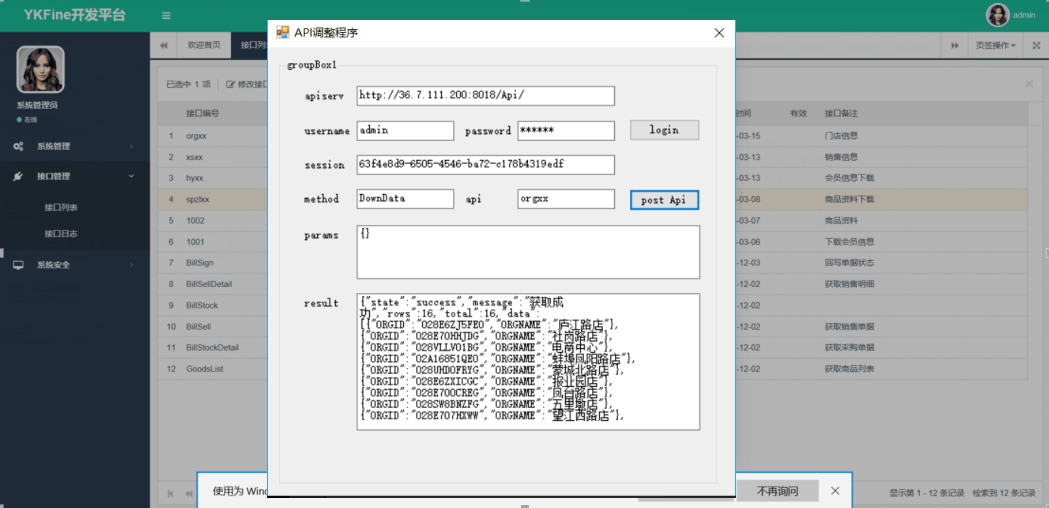
Task: Click the 系统管理 gear icon
Action: click(19, 146)
